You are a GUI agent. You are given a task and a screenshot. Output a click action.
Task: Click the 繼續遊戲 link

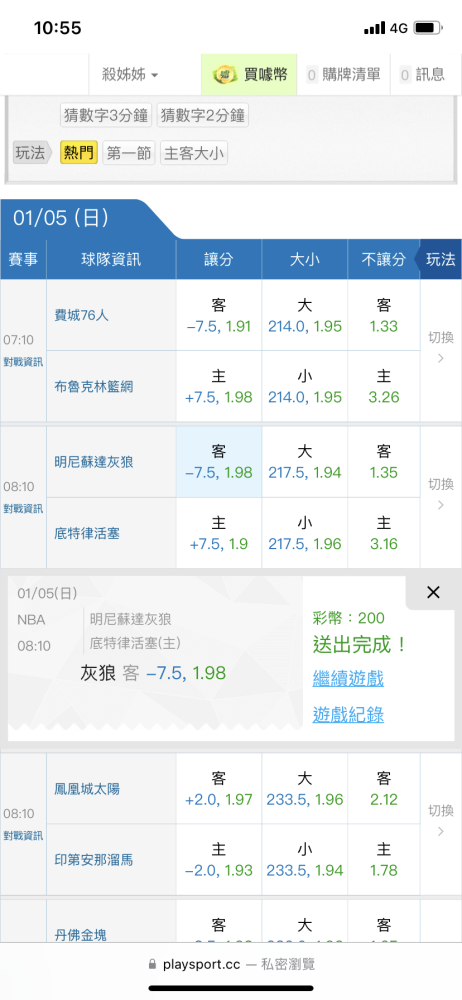point(348,679)
